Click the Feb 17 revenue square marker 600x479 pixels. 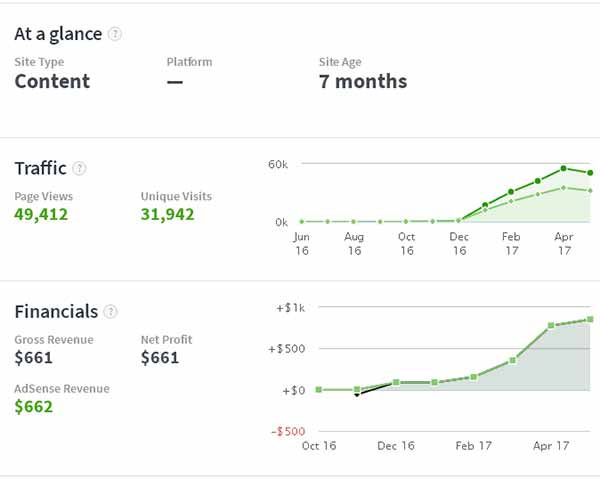pos(474,377)
